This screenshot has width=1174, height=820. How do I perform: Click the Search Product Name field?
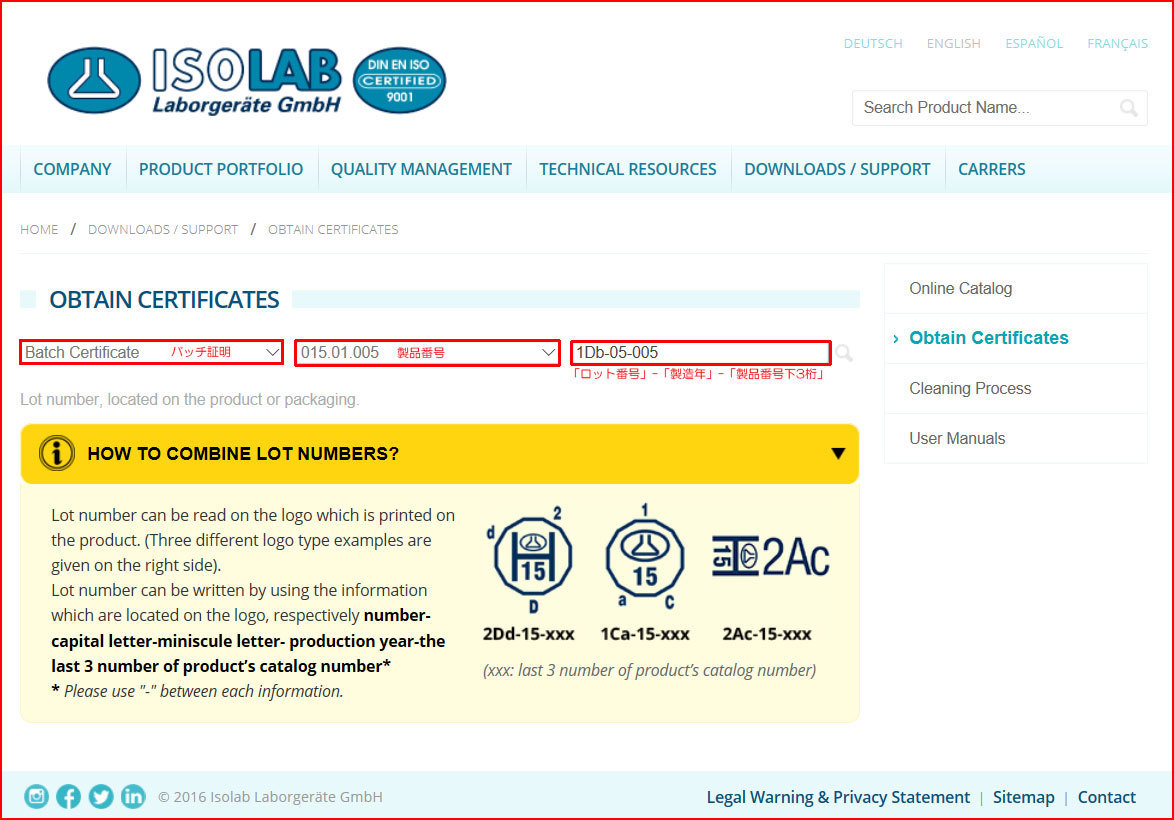click(x=985, y=108)
